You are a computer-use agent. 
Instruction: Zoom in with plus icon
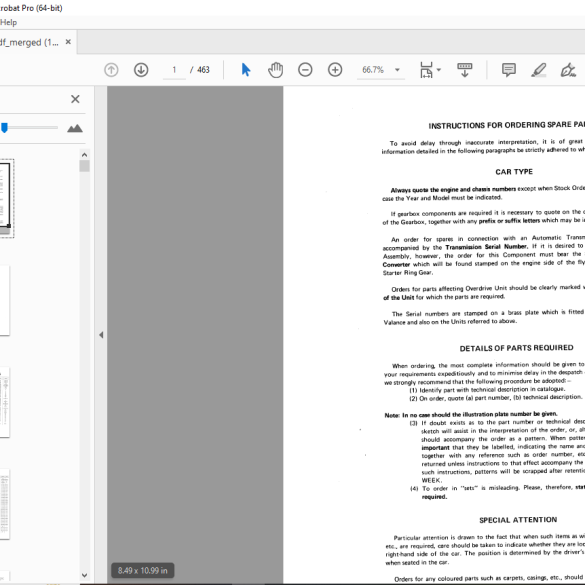tap(335, 70)
